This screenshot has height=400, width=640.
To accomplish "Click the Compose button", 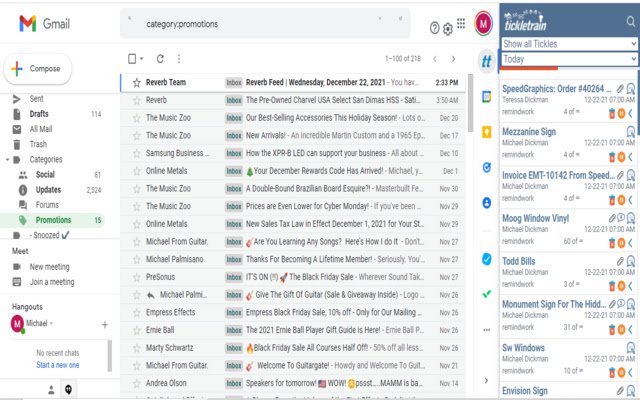I will (37, 68).
